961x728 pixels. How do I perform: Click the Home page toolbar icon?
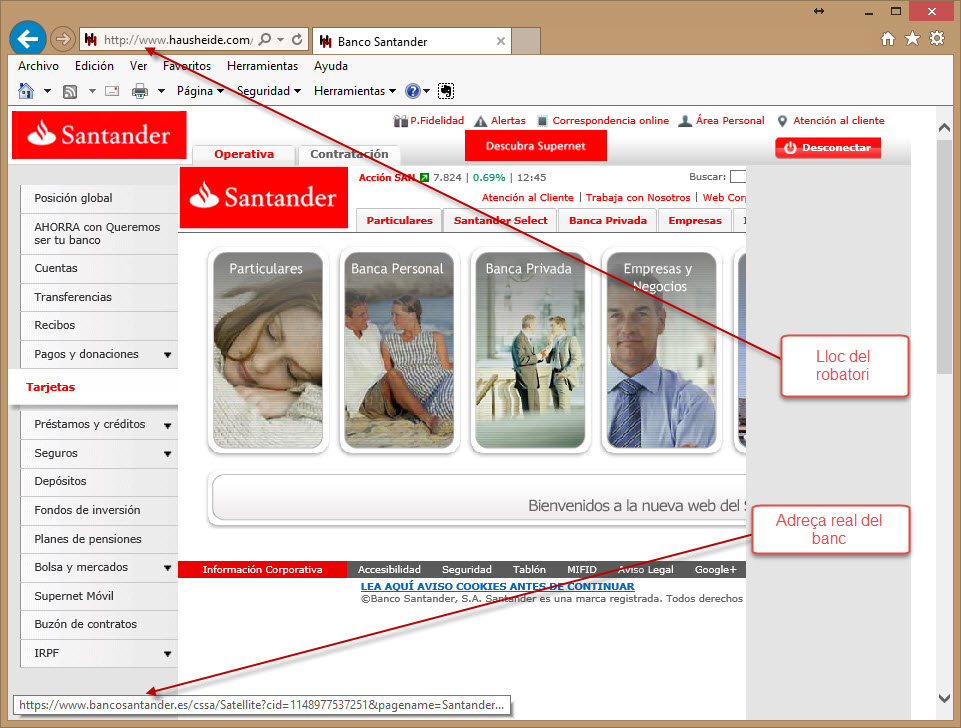pos(26,91)
